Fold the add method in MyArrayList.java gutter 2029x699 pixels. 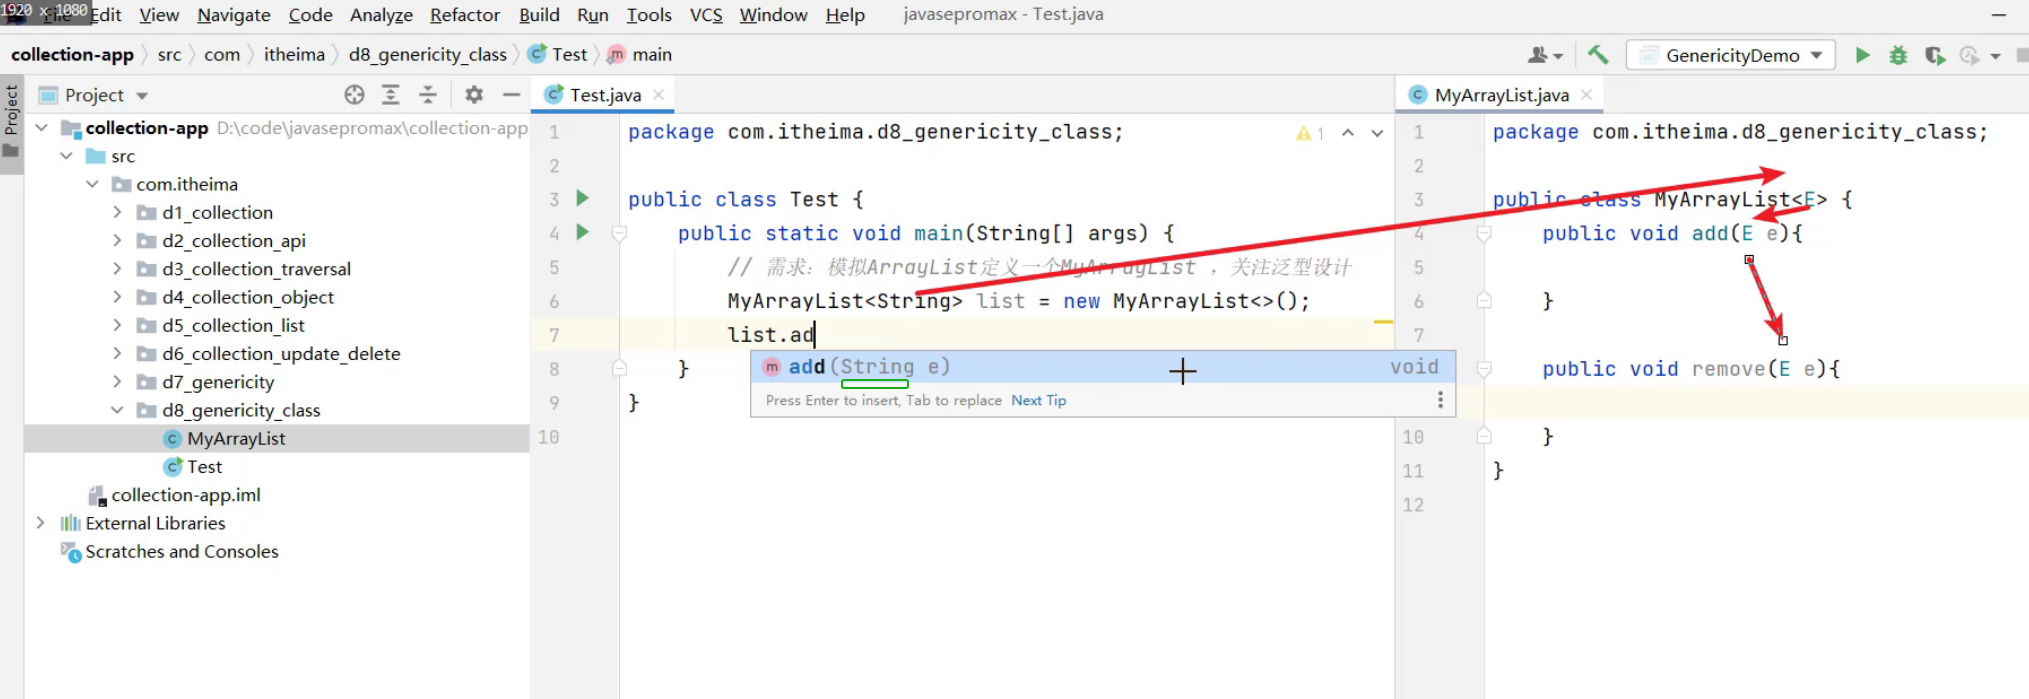1484,234
